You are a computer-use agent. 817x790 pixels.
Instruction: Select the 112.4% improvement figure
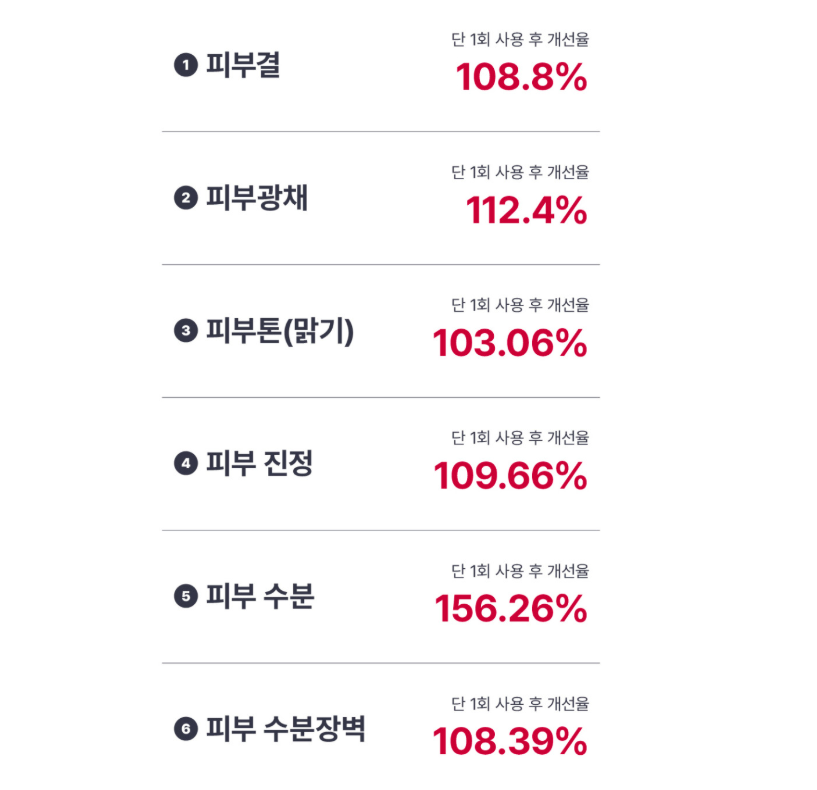[526, 211]
